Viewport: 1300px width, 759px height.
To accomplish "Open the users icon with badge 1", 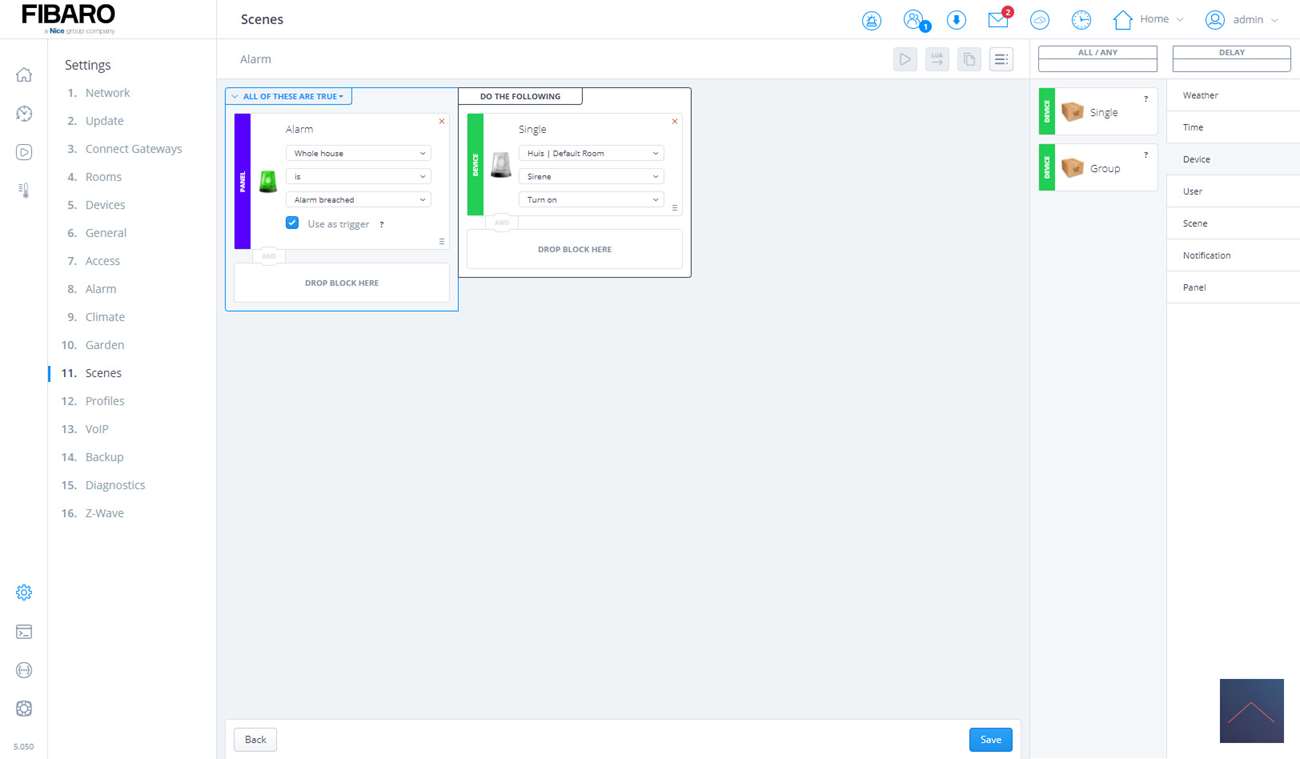I will click(915, 20).
